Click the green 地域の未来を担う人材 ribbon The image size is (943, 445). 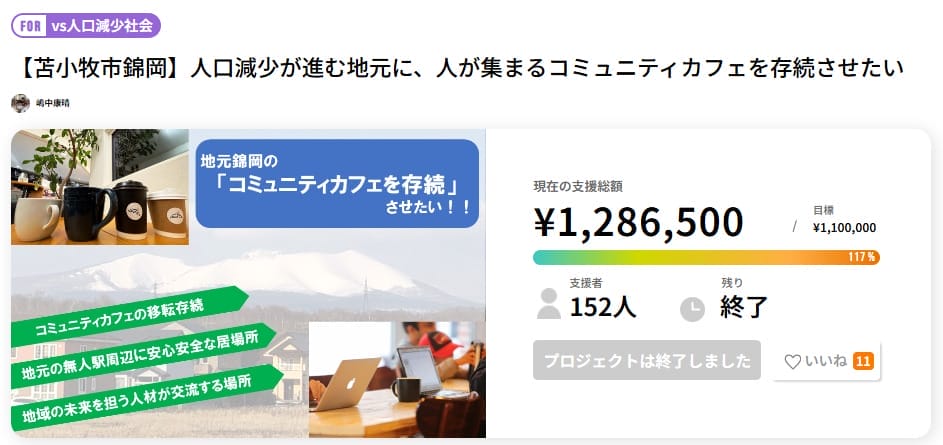(140, 391)
